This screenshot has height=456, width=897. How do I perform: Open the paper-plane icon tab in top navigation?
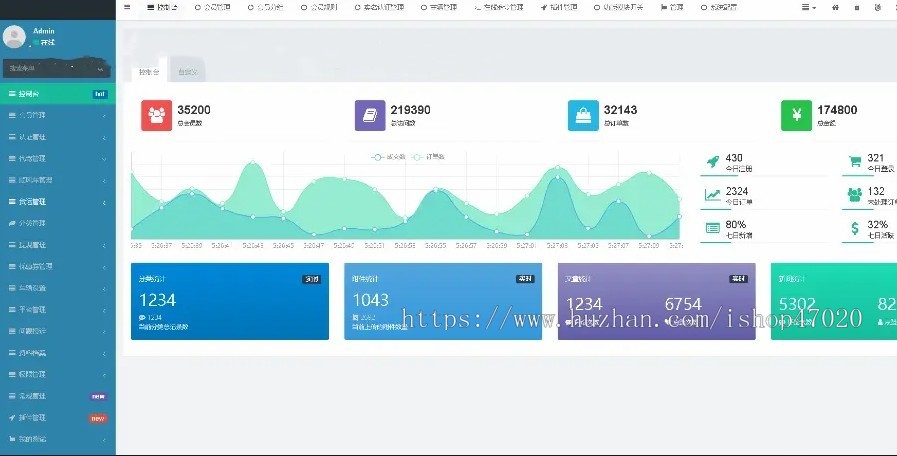(559, 7)
